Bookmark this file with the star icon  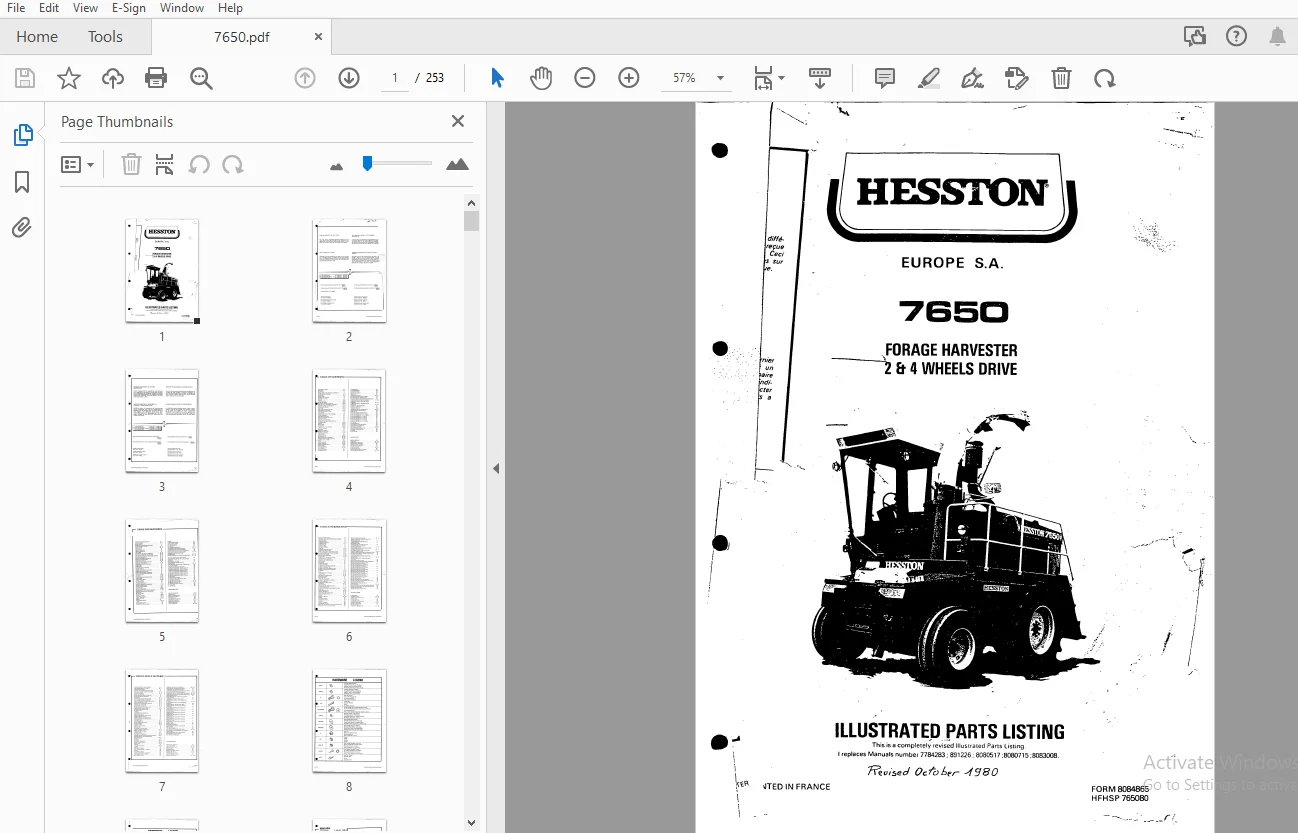point(69,78)
